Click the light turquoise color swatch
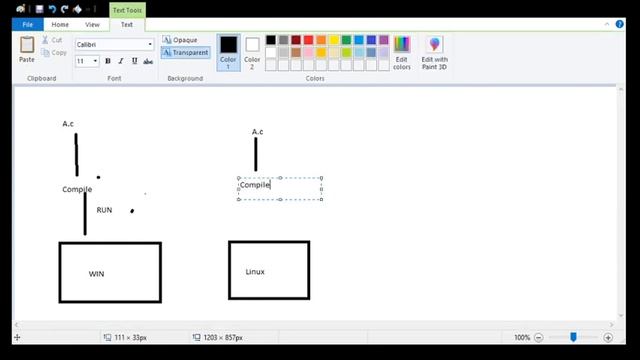 (x=359, y=52)
